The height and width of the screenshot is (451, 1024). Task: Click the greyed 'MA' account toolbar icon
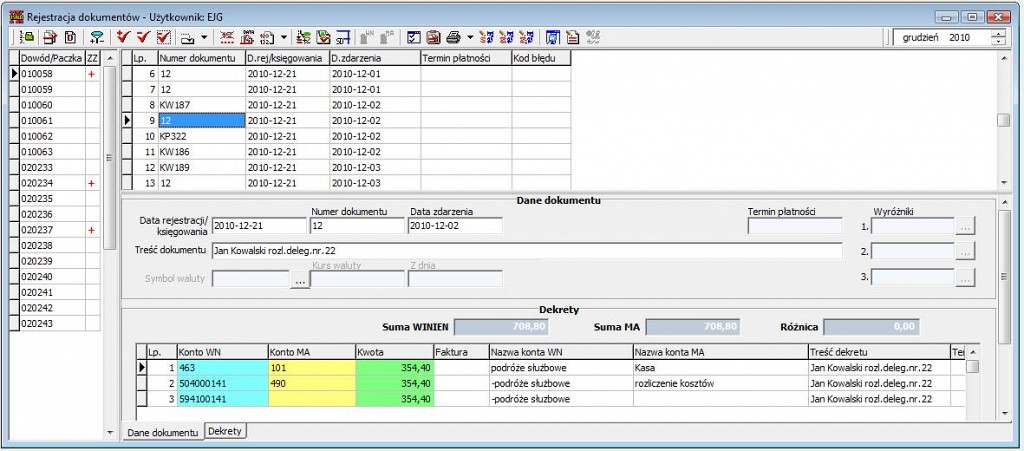(387, 37)
